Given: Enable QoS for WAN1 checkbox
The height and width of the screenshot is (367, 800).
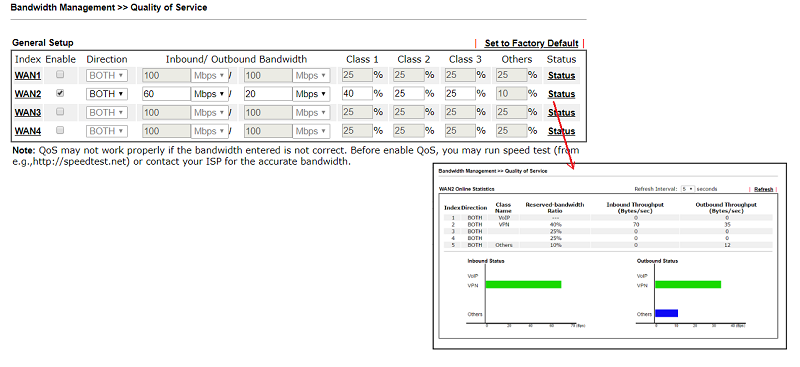Looking at the screenshot, I should pyautogui.click(x=60, y=75).
